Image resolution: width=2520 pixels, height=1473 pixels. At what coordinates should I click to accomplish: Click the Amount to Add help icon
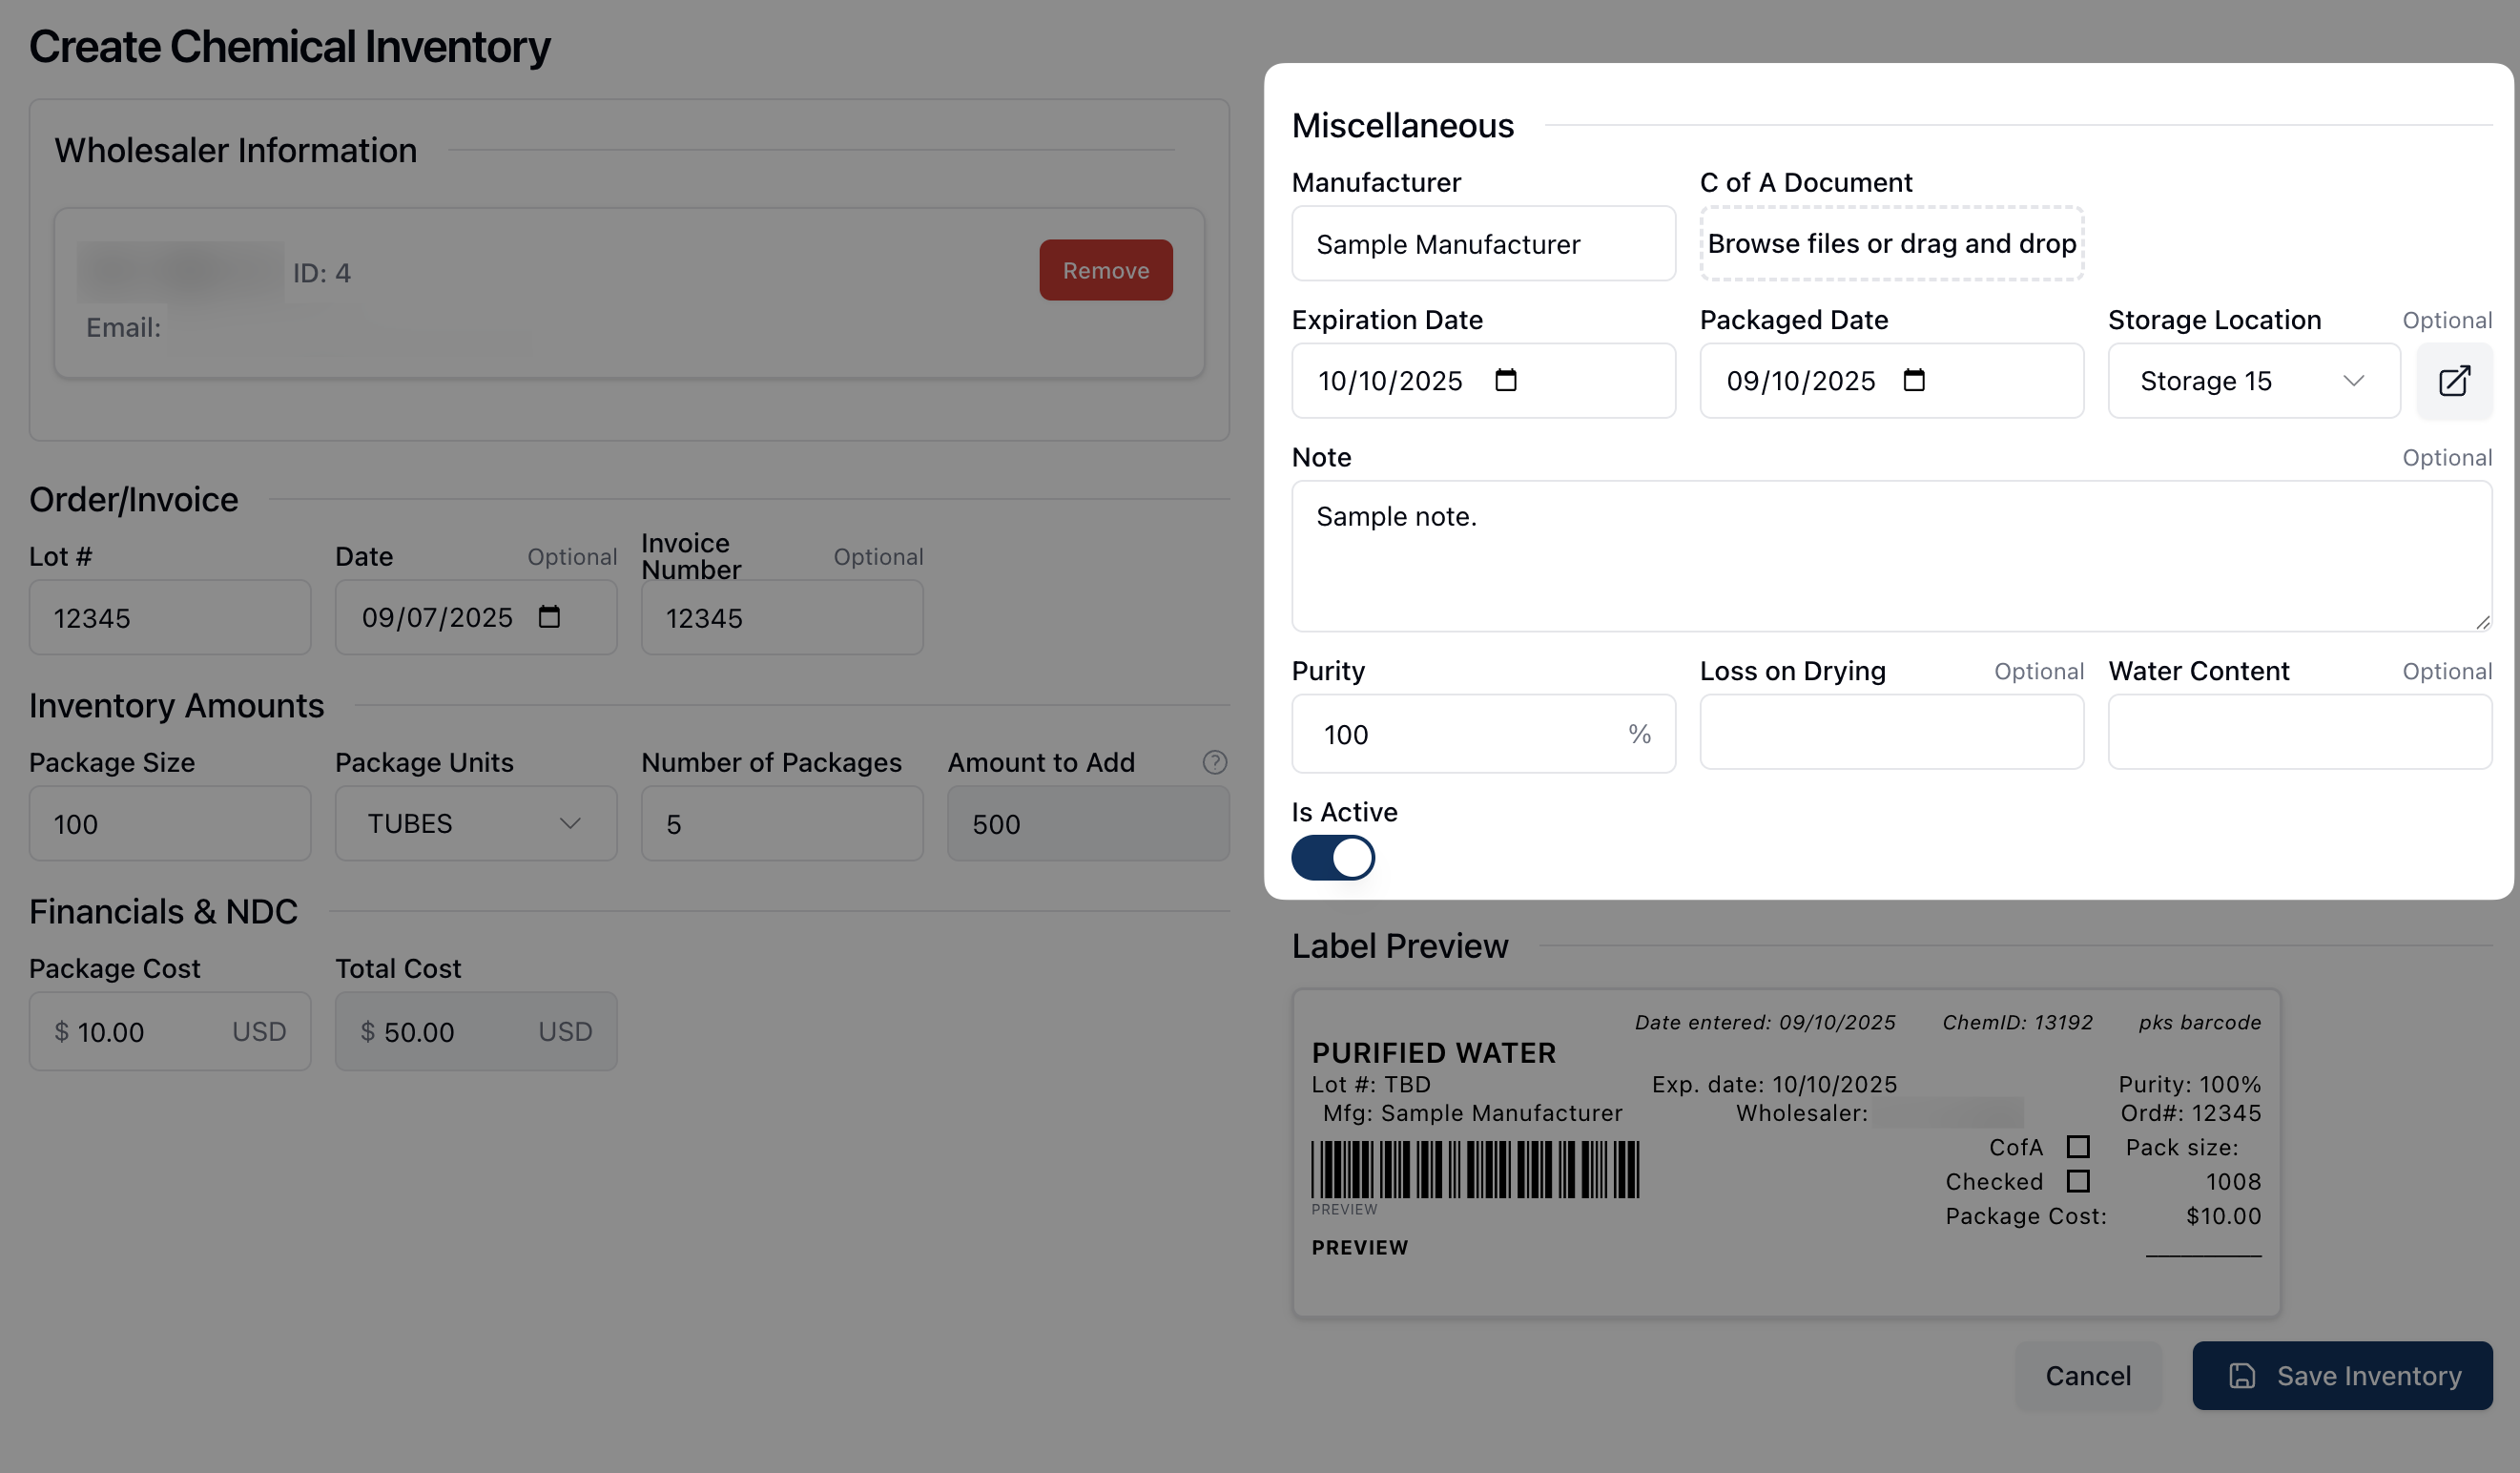point(1214,762)
